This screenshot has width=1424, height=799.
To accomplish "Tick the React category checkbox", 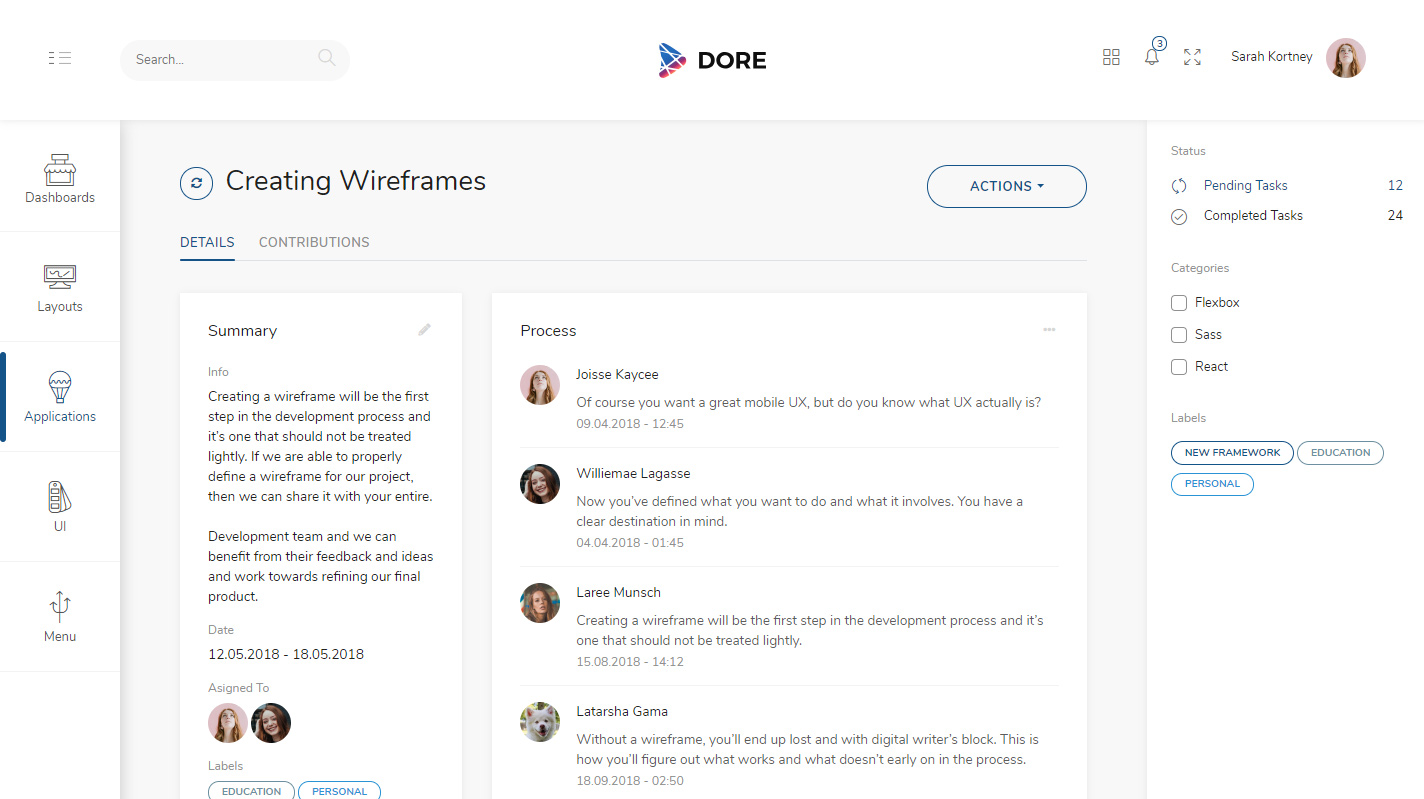I will pyautogui.click(x=1179, y=367).
